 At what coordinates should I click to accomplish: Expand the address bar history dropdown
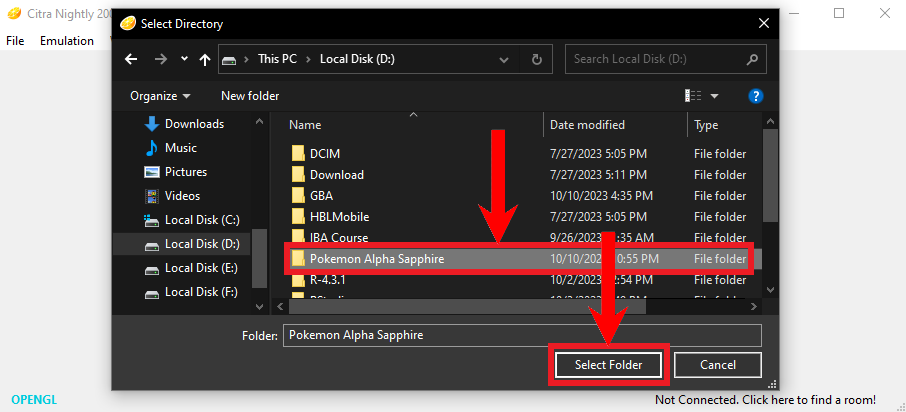click(509, 60)
